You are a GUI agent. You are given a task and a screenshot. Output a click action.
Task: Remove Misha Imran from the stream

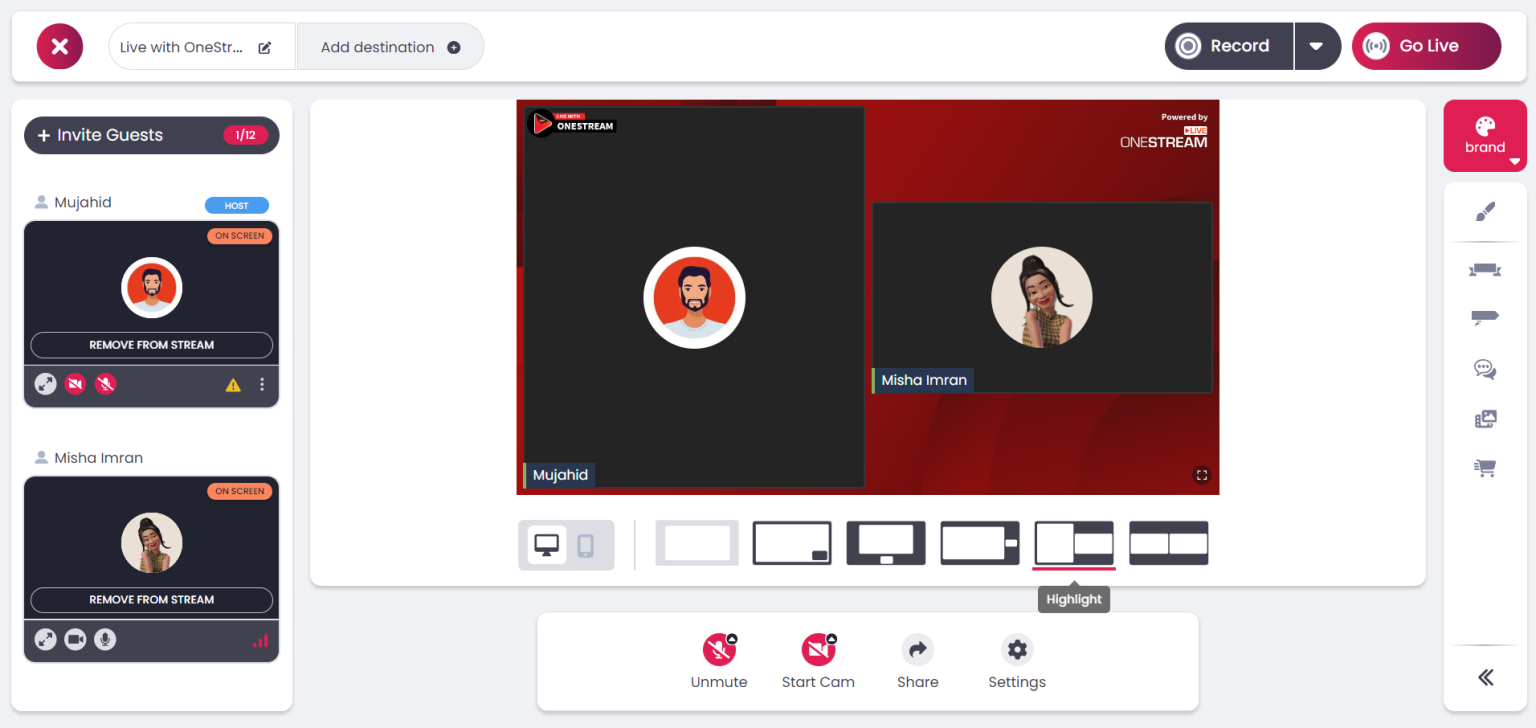[151, 600]
